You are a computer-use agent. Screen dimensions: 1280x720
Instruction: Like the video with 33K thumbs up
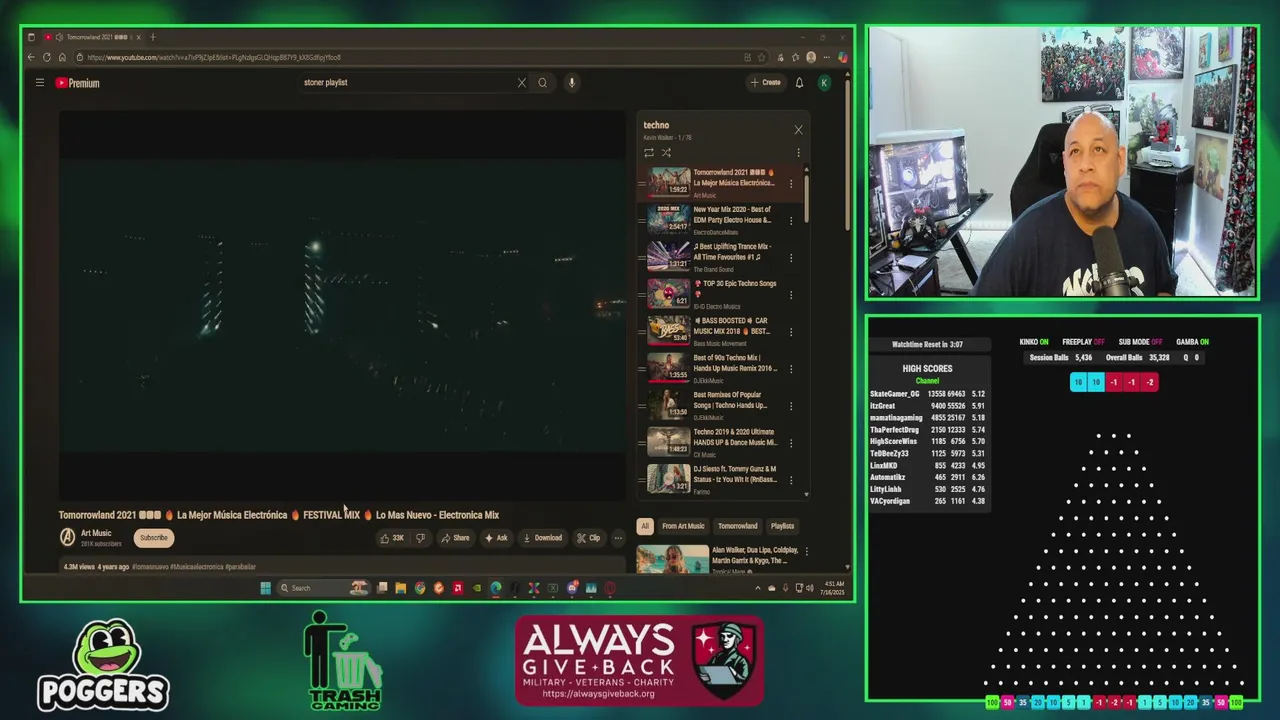[391, 538]
